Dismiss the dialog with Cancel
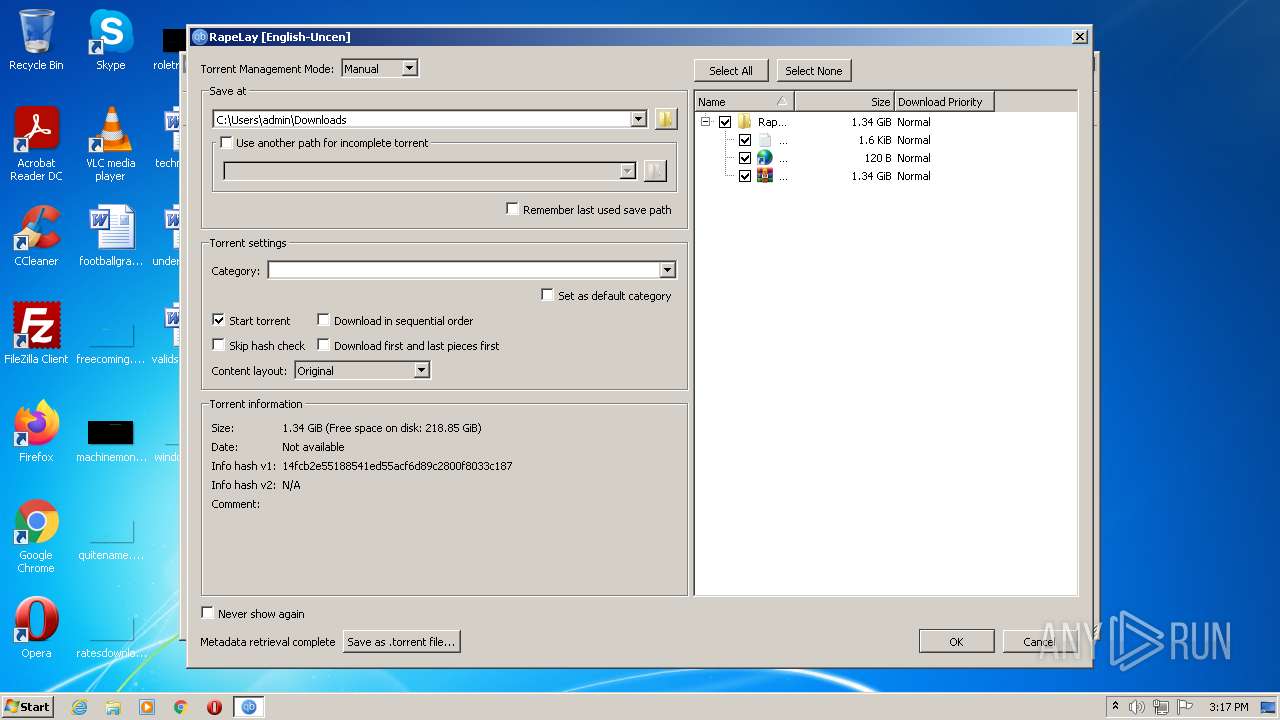1280x720 pixels. point(1038,642)
